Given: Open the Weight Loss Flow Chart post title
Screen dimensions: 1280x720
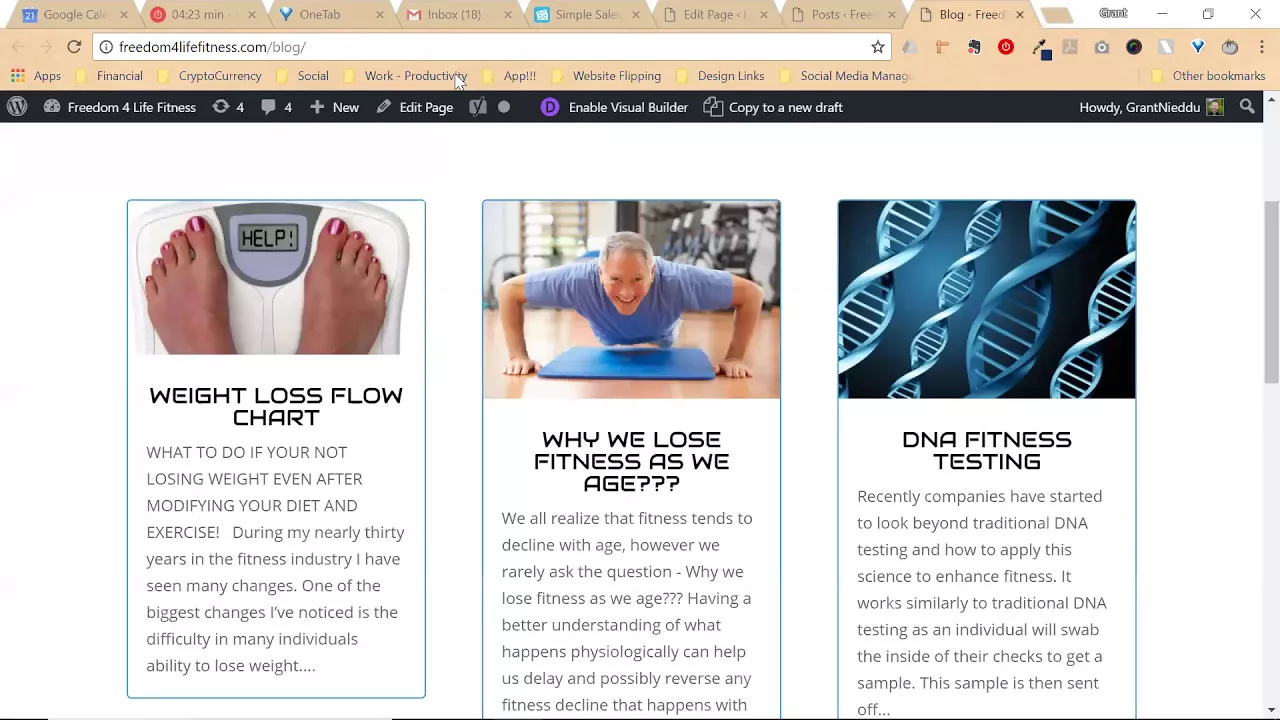Looking at the screenshot, I should [x=276, y=406].
